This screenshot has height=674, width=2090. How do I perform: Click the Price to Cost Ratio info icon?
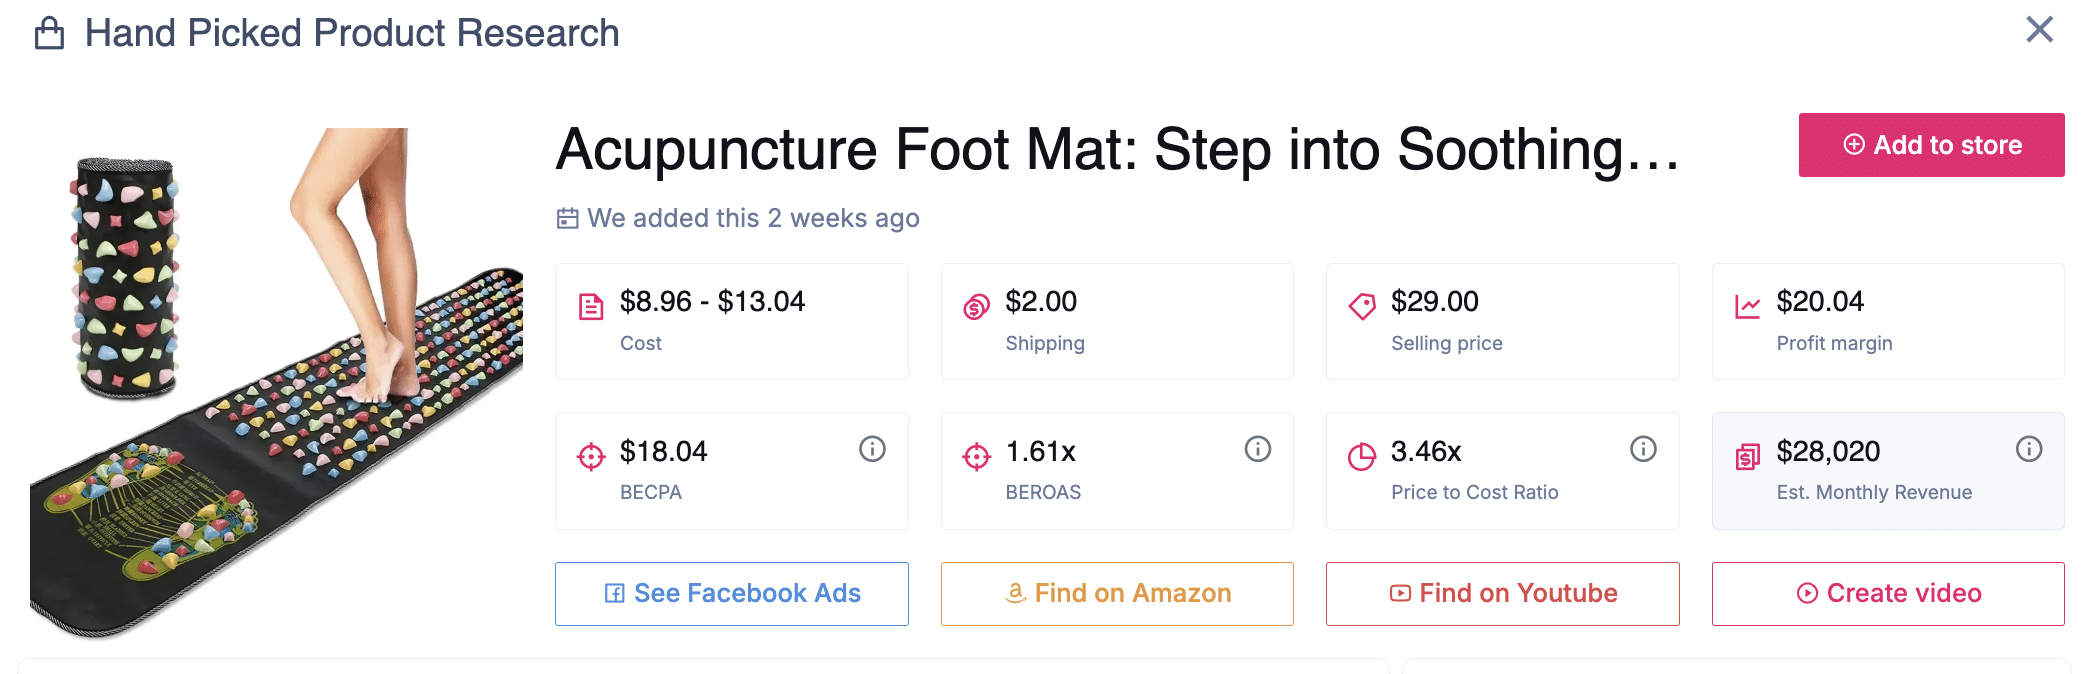pyautogui.click(x=1643, y=449)
